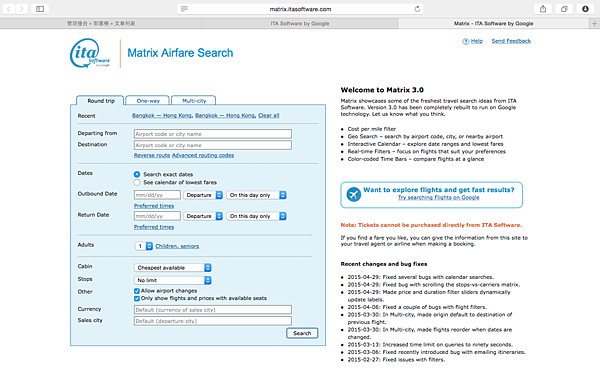Click Currency input field
The image size is (600, 375).
click(213, 310)
